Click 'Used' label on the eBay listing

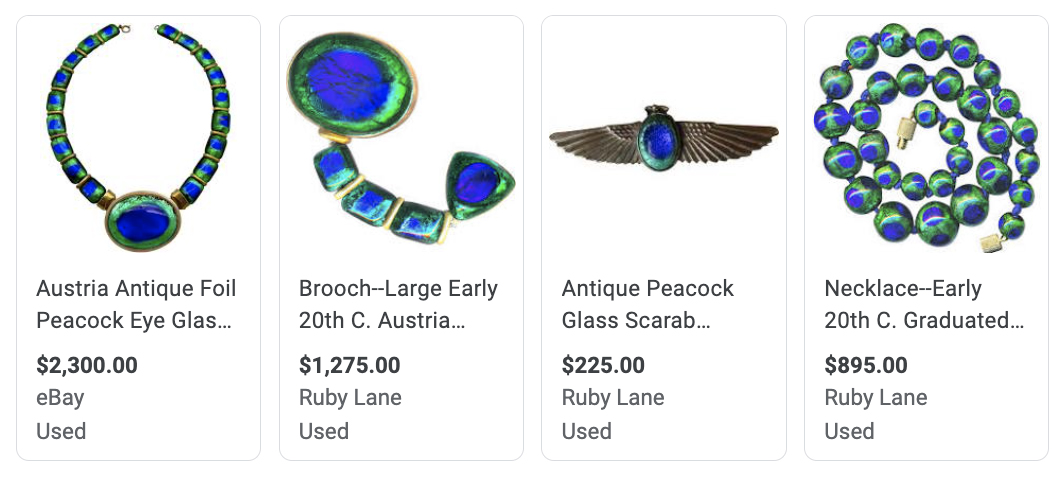pyautogui.click(x=61, y=431)
